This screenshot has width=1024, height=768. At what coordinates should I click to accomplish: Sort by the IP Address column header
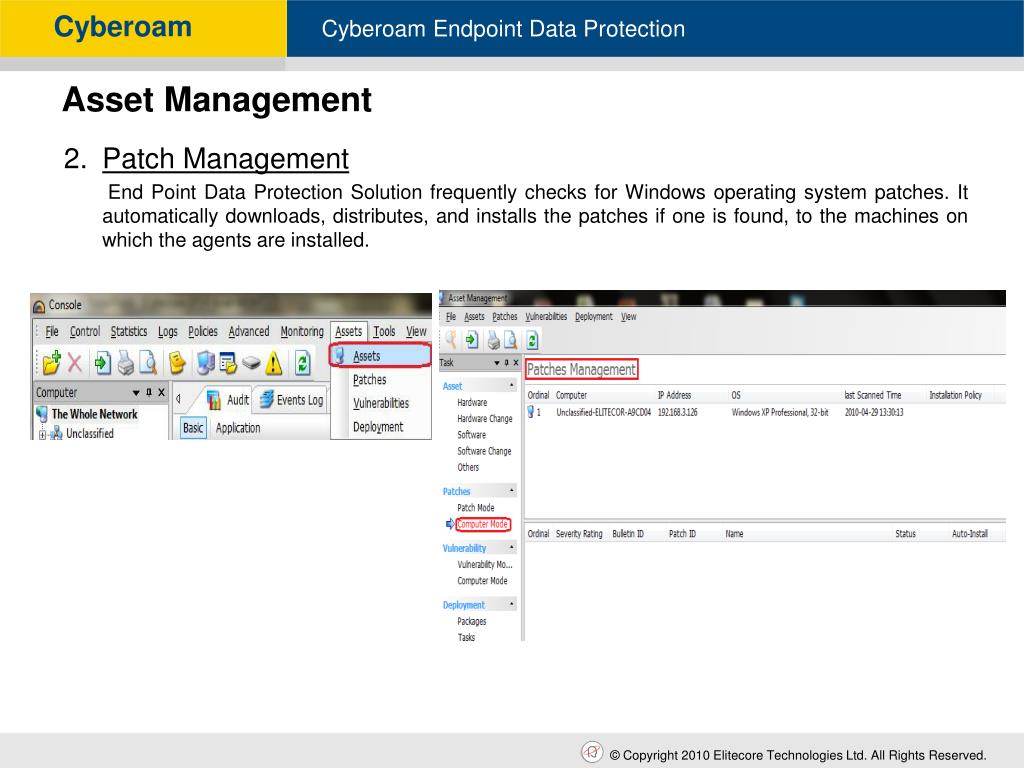pyautogui.click(x=674, y=395)
